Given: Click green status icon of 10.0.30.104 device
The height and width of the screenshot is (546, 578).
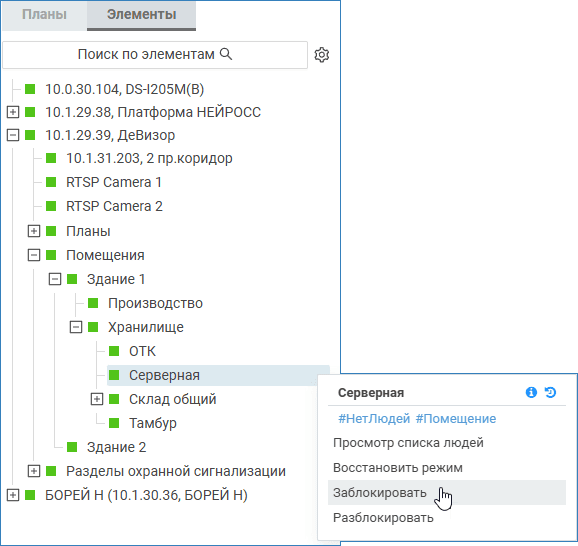Looking at the screenshot, I should pos(30,89).
